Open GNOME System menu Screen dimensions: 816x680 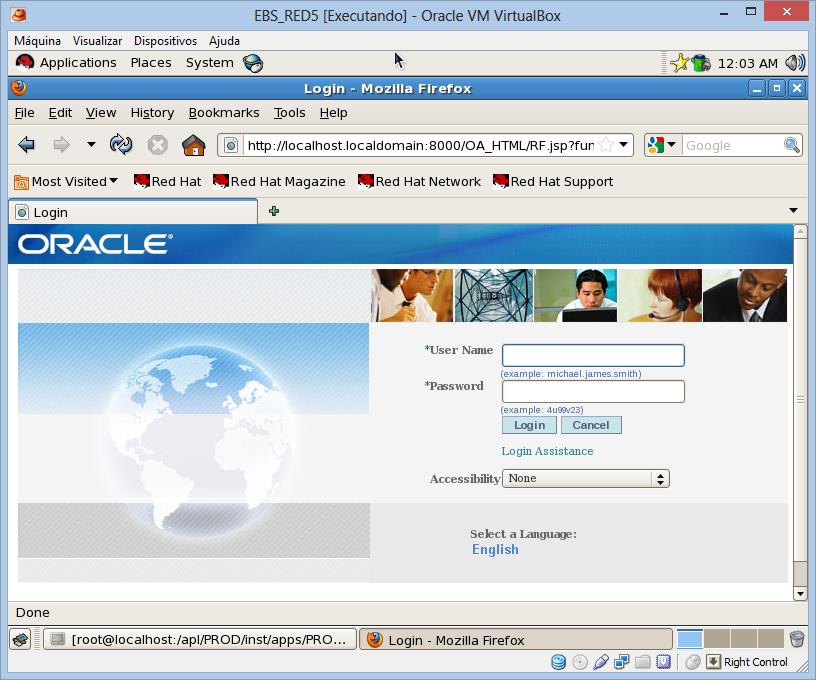coord(210,63)
